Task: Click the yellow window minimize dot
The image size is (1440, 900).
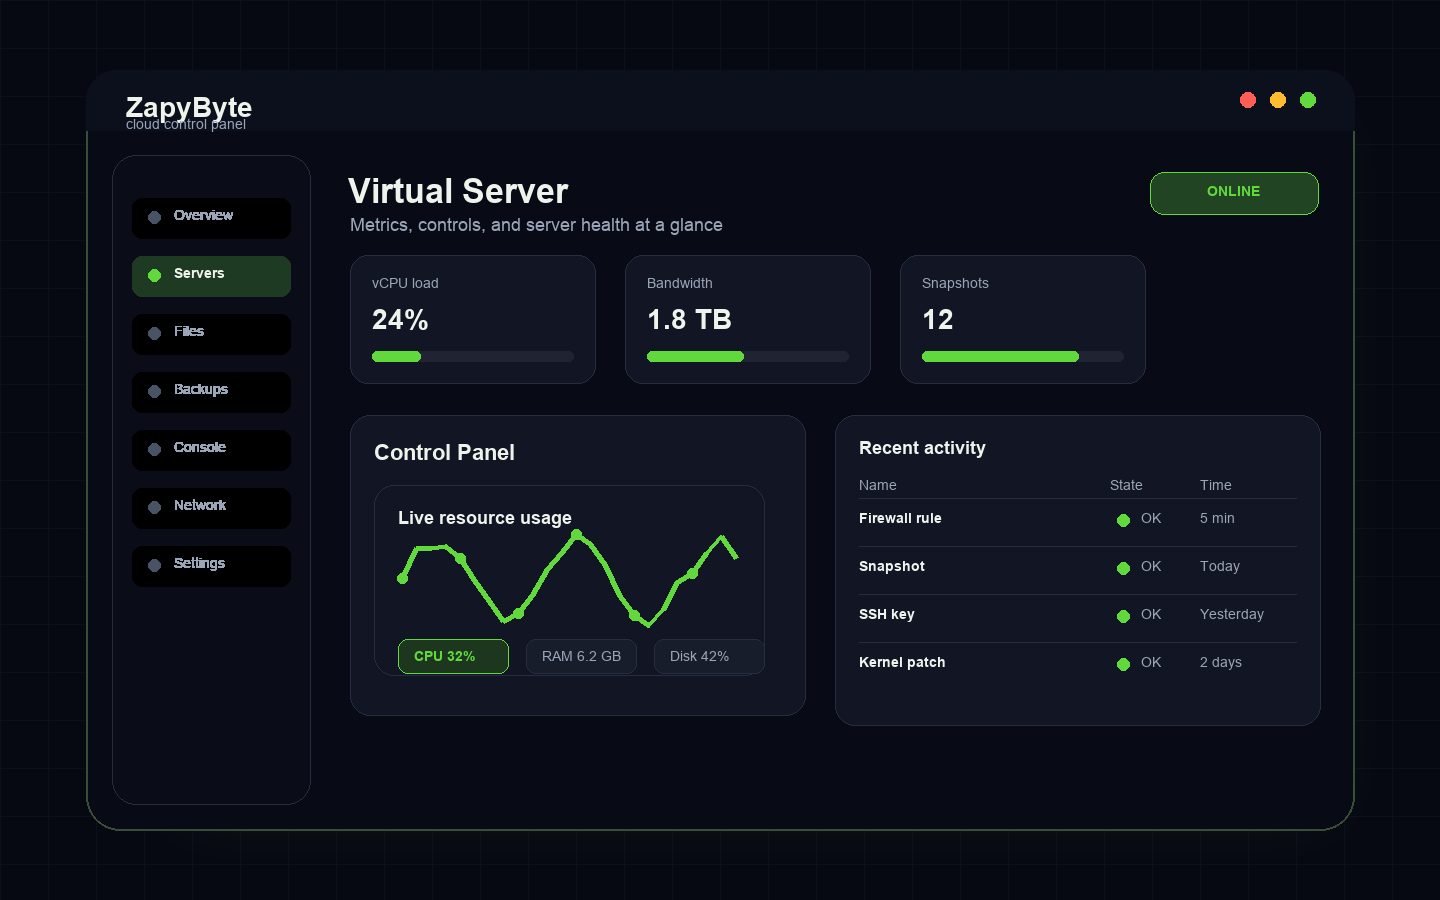Action: point(1278,100)
